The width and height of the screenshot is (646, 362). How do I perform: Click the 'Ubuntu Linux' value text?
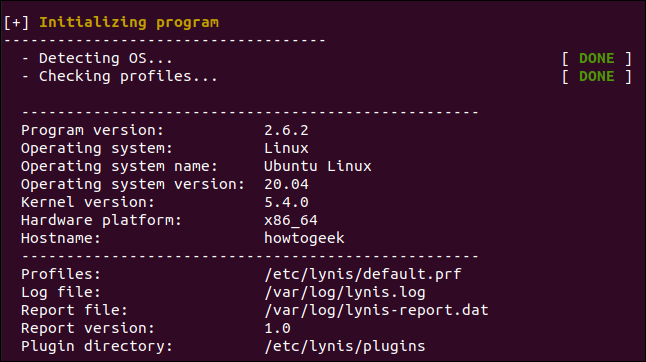click(318, 166)
